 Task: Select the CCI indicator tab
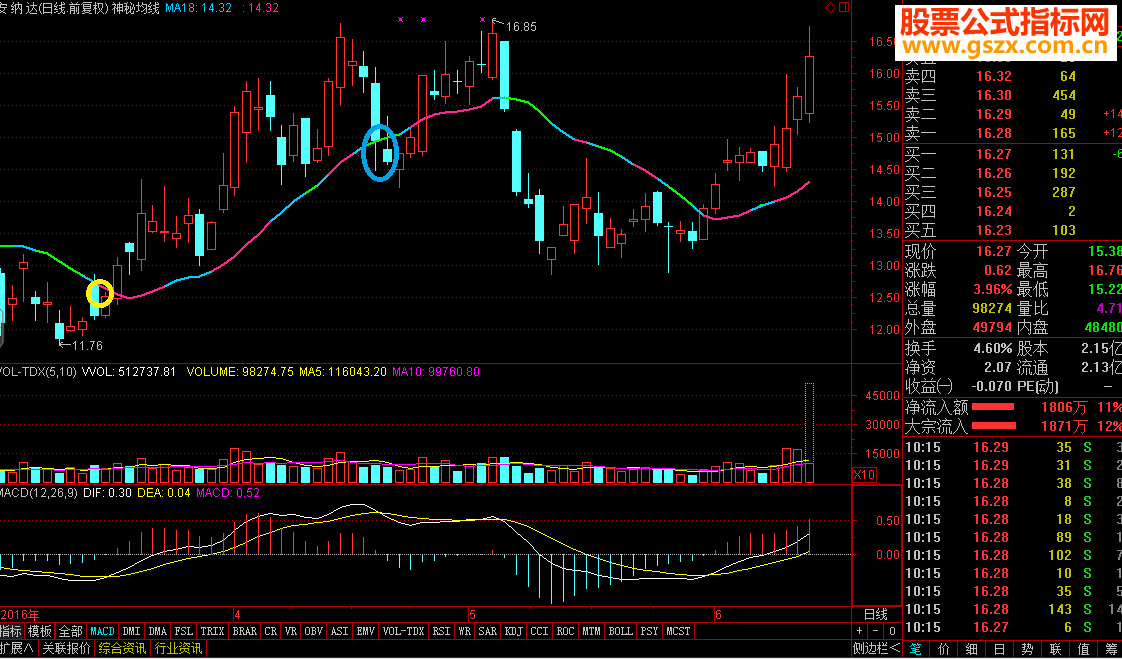tap(540, 632)
